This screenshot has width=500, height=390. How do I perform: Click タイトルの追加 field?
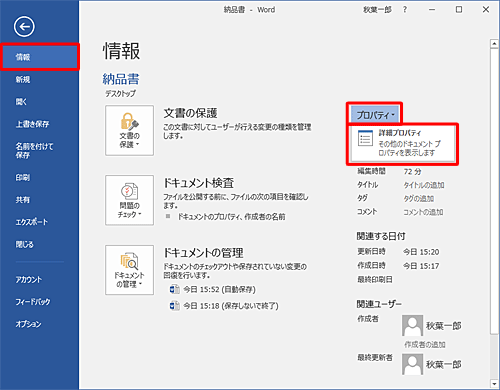(424, 185)
